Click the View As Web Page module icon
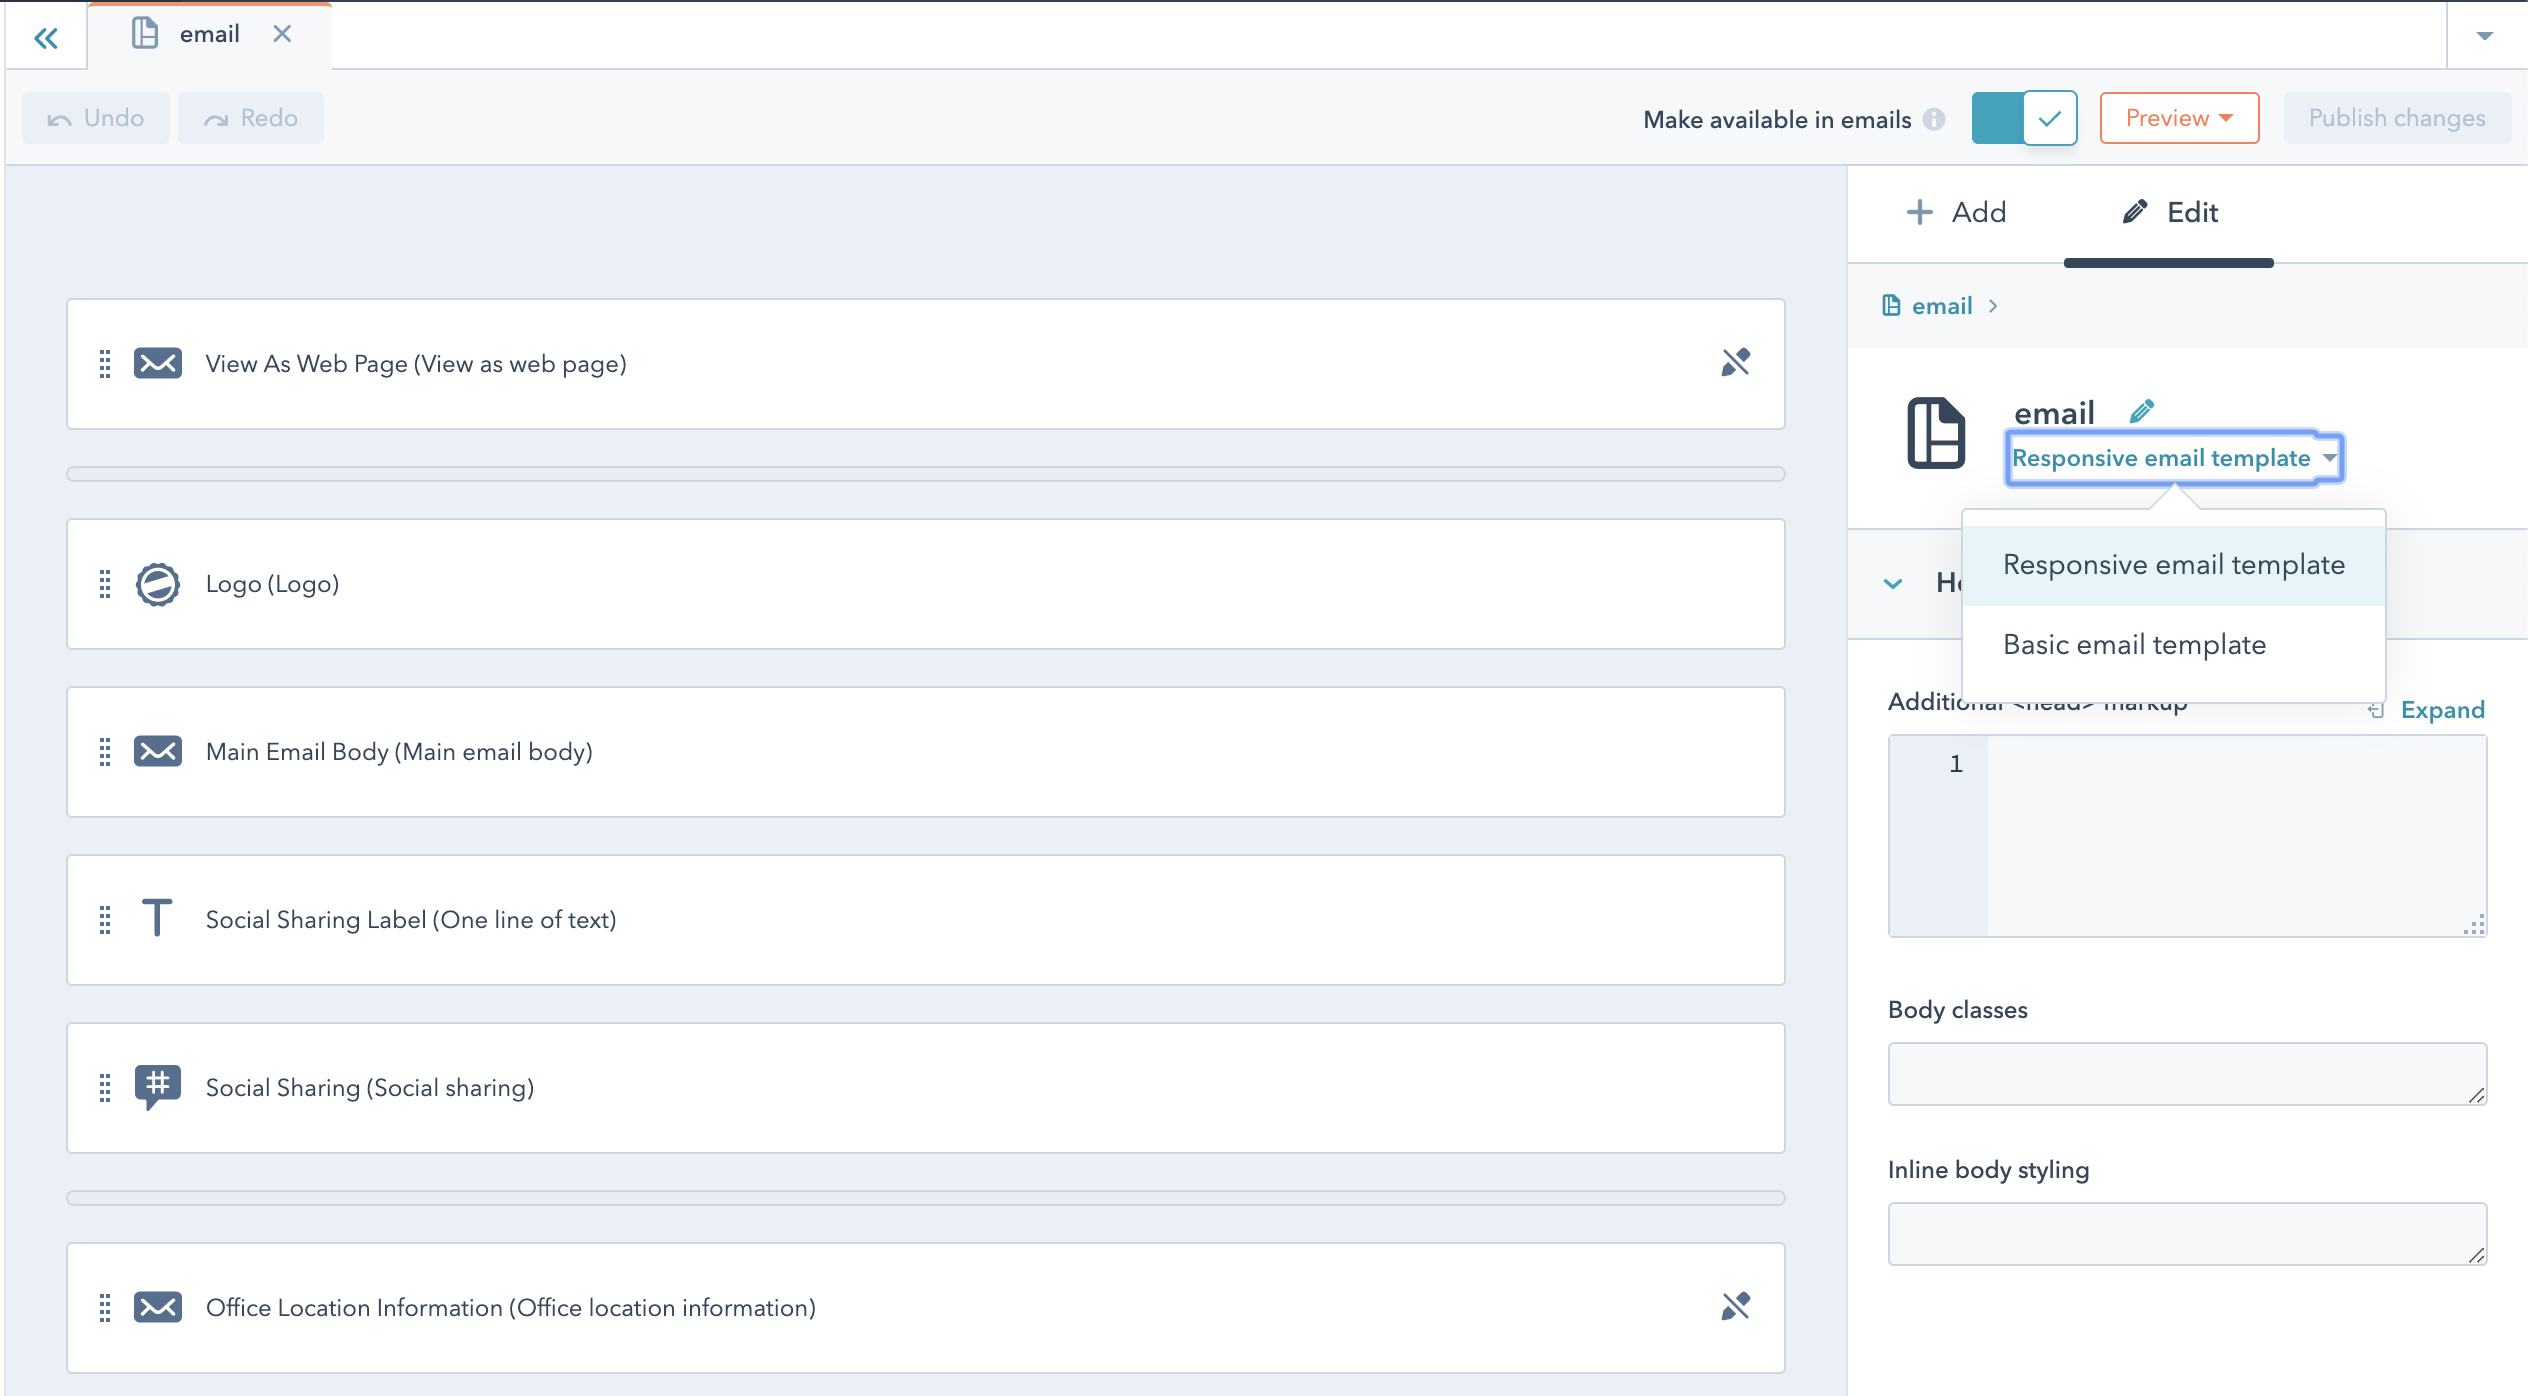The image size is (2528, 1396). coord(156,363)
